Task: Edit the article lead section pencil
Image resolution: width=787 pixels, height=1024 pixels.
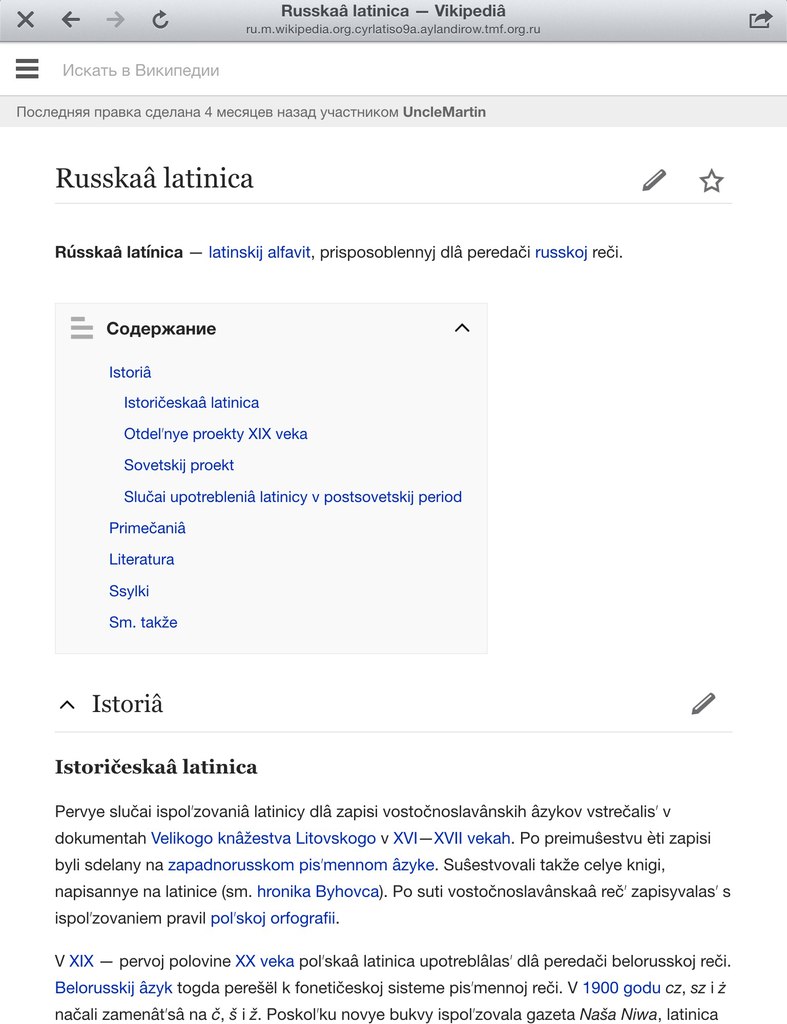Action: [654, 180]
